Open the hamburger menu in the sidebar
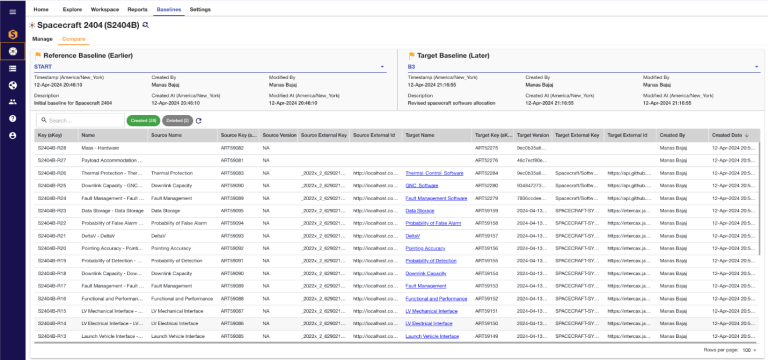768x360 pixels. coord(13,12)
